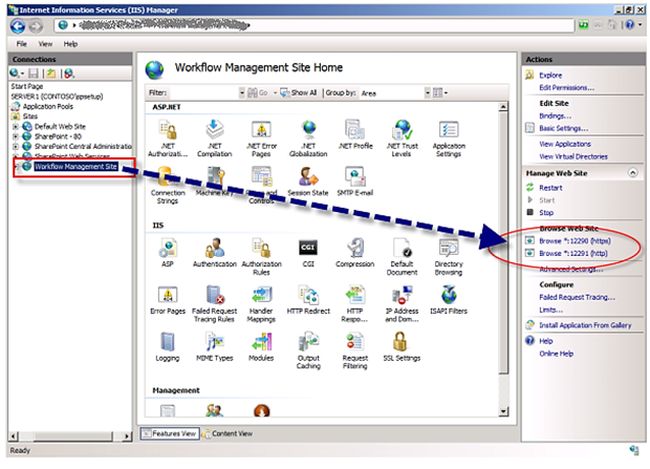Open the CGI feature icon
The height and width of the screenshot is (469, 650).
pyautogui.click(x=308, y=253)
